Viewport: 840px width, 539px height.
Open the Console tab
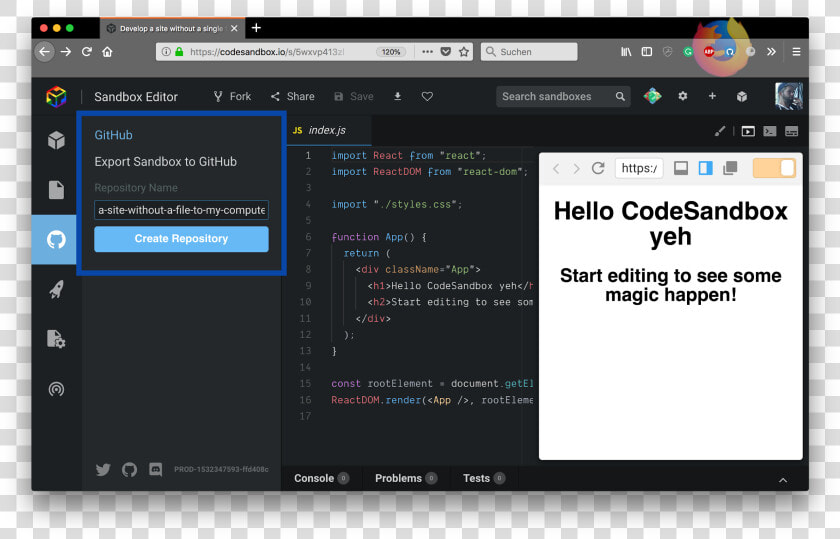coord(321,478)
